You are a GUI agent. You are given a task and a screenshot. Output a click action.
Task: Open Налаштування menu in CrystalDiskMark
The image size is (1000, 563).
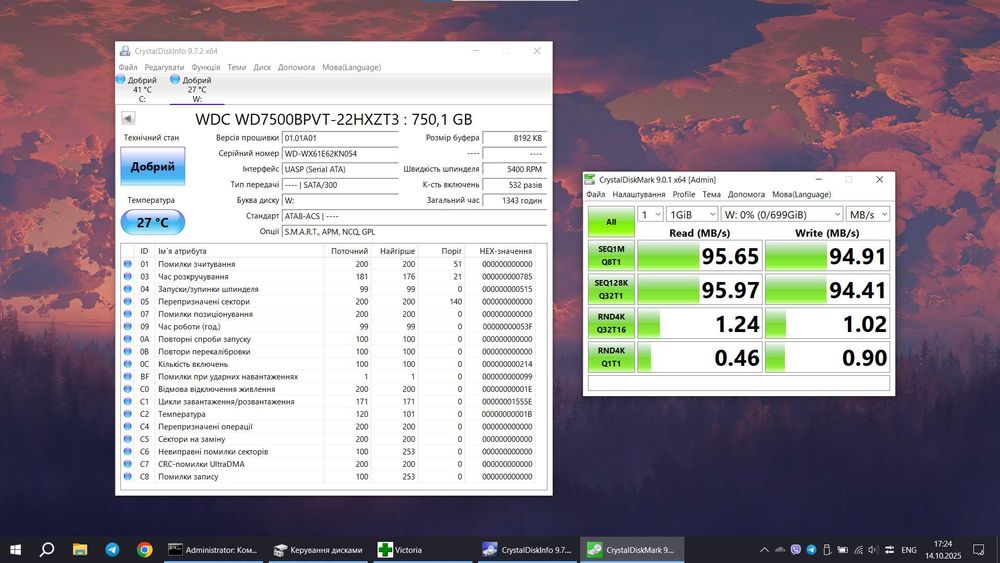[638, 194]
